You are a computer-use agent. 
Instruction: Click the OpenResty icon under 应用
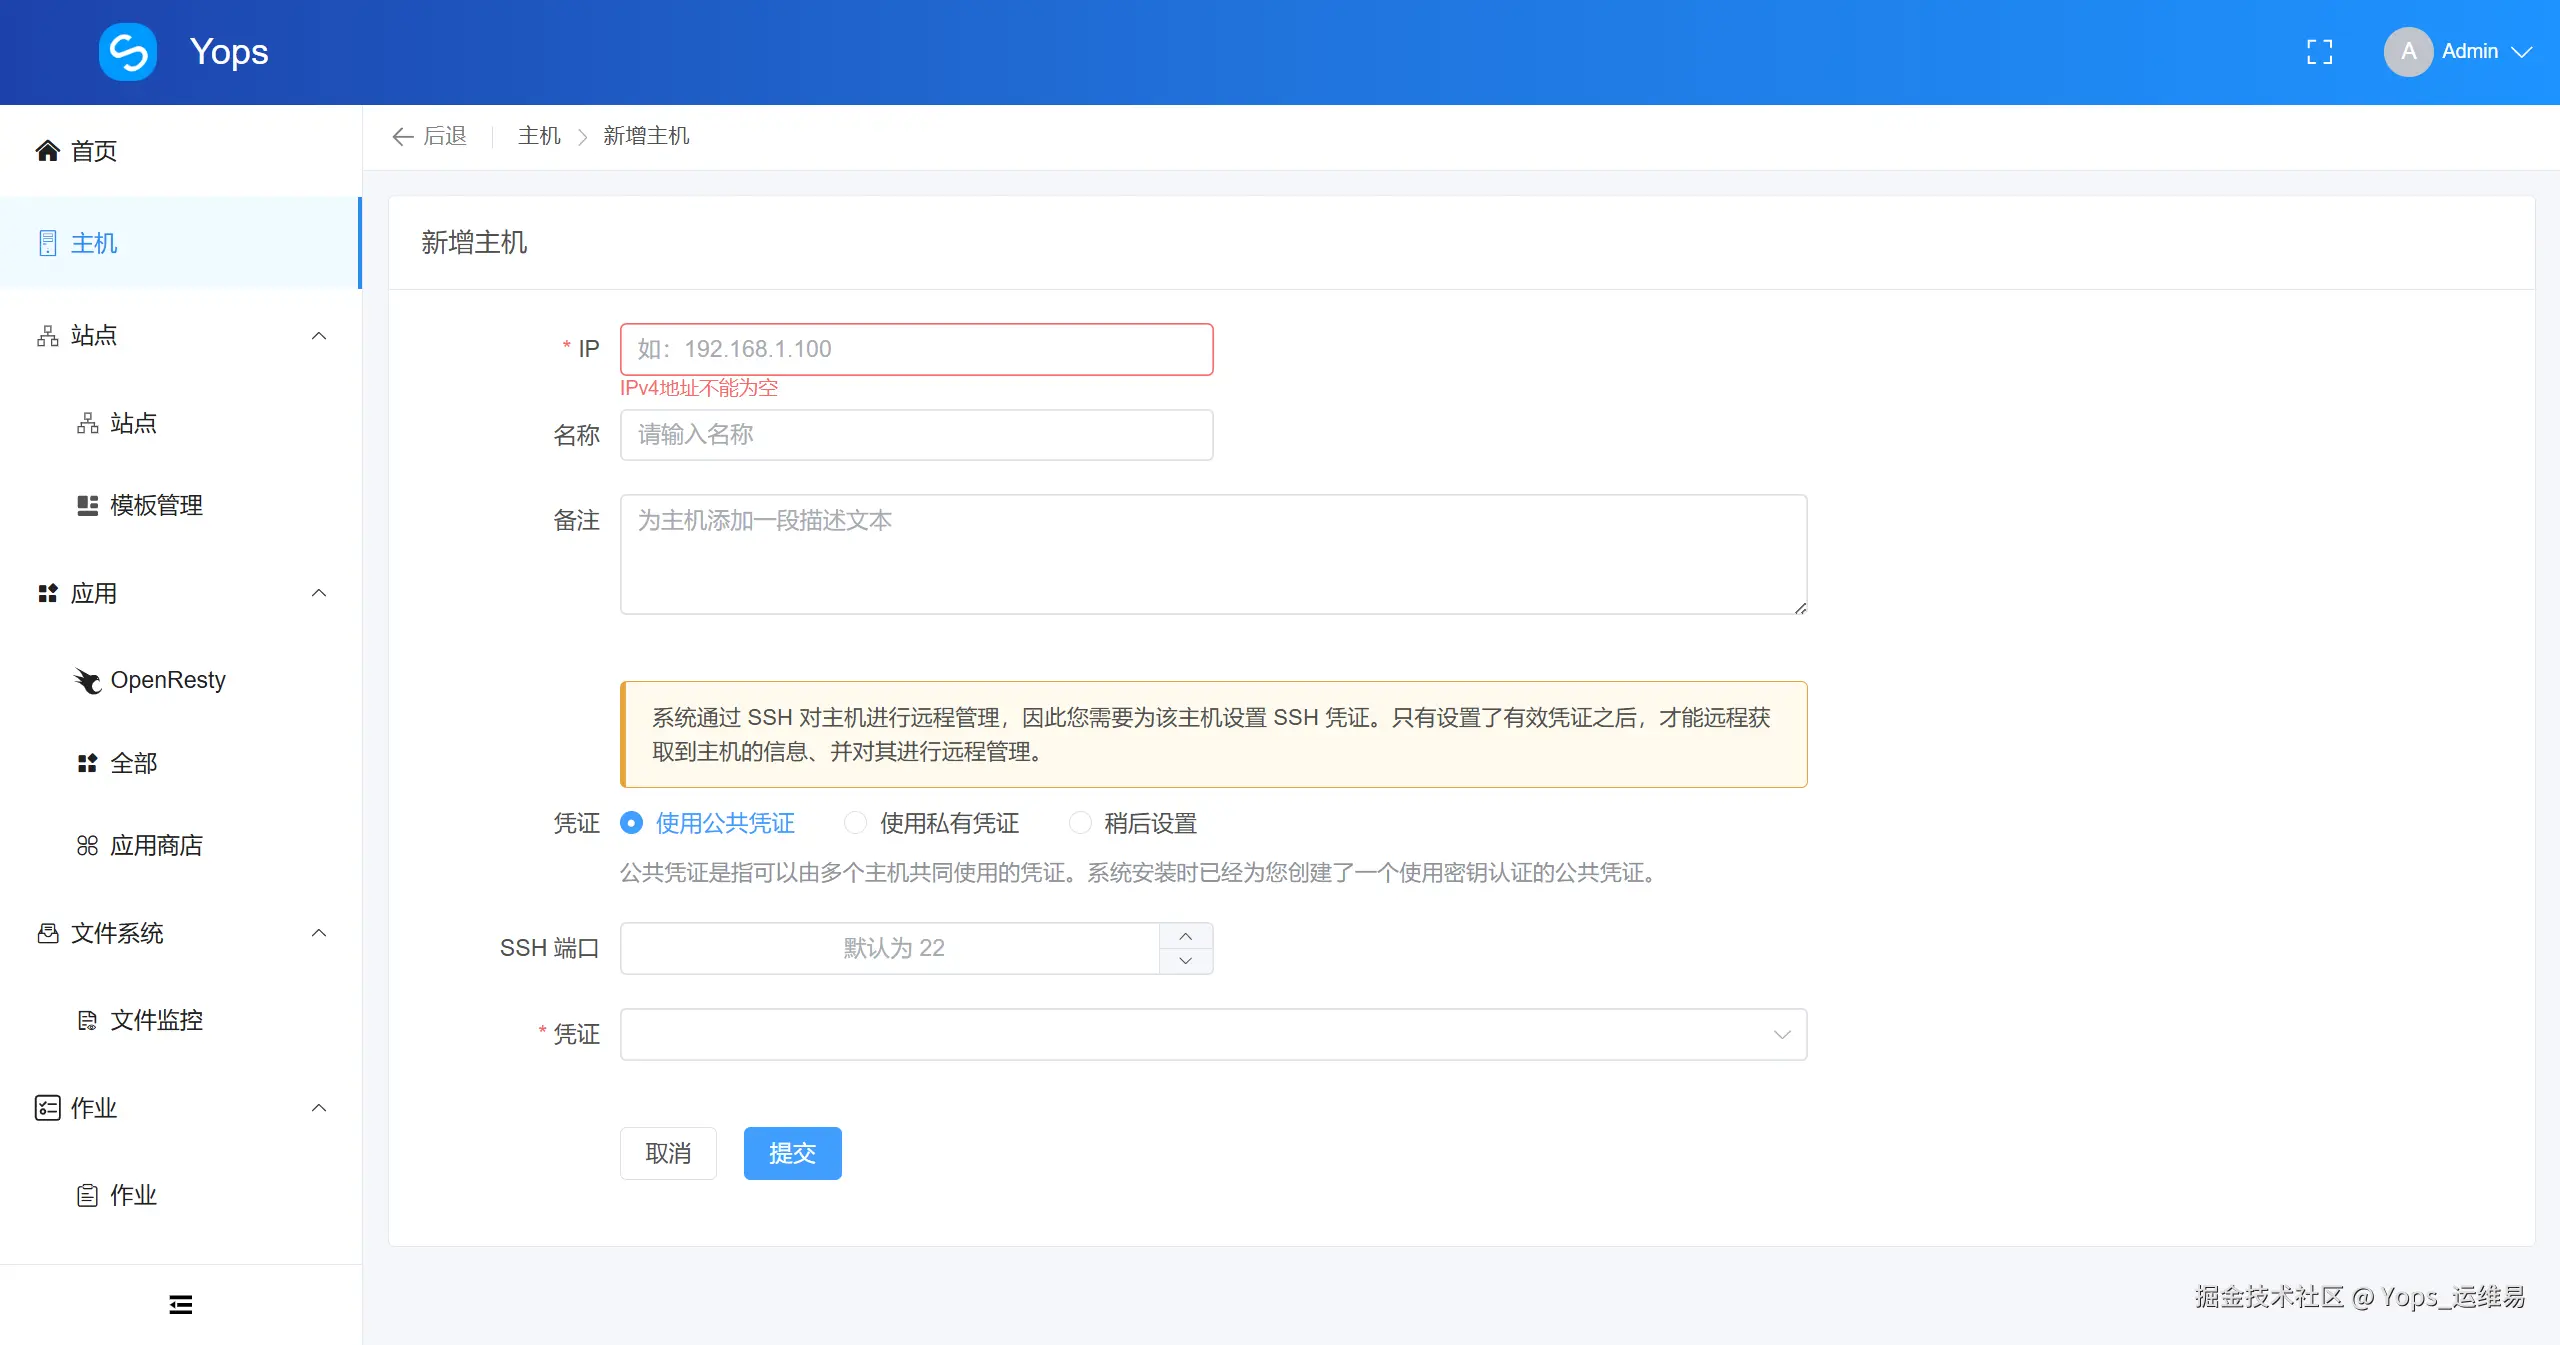[88, 680]
